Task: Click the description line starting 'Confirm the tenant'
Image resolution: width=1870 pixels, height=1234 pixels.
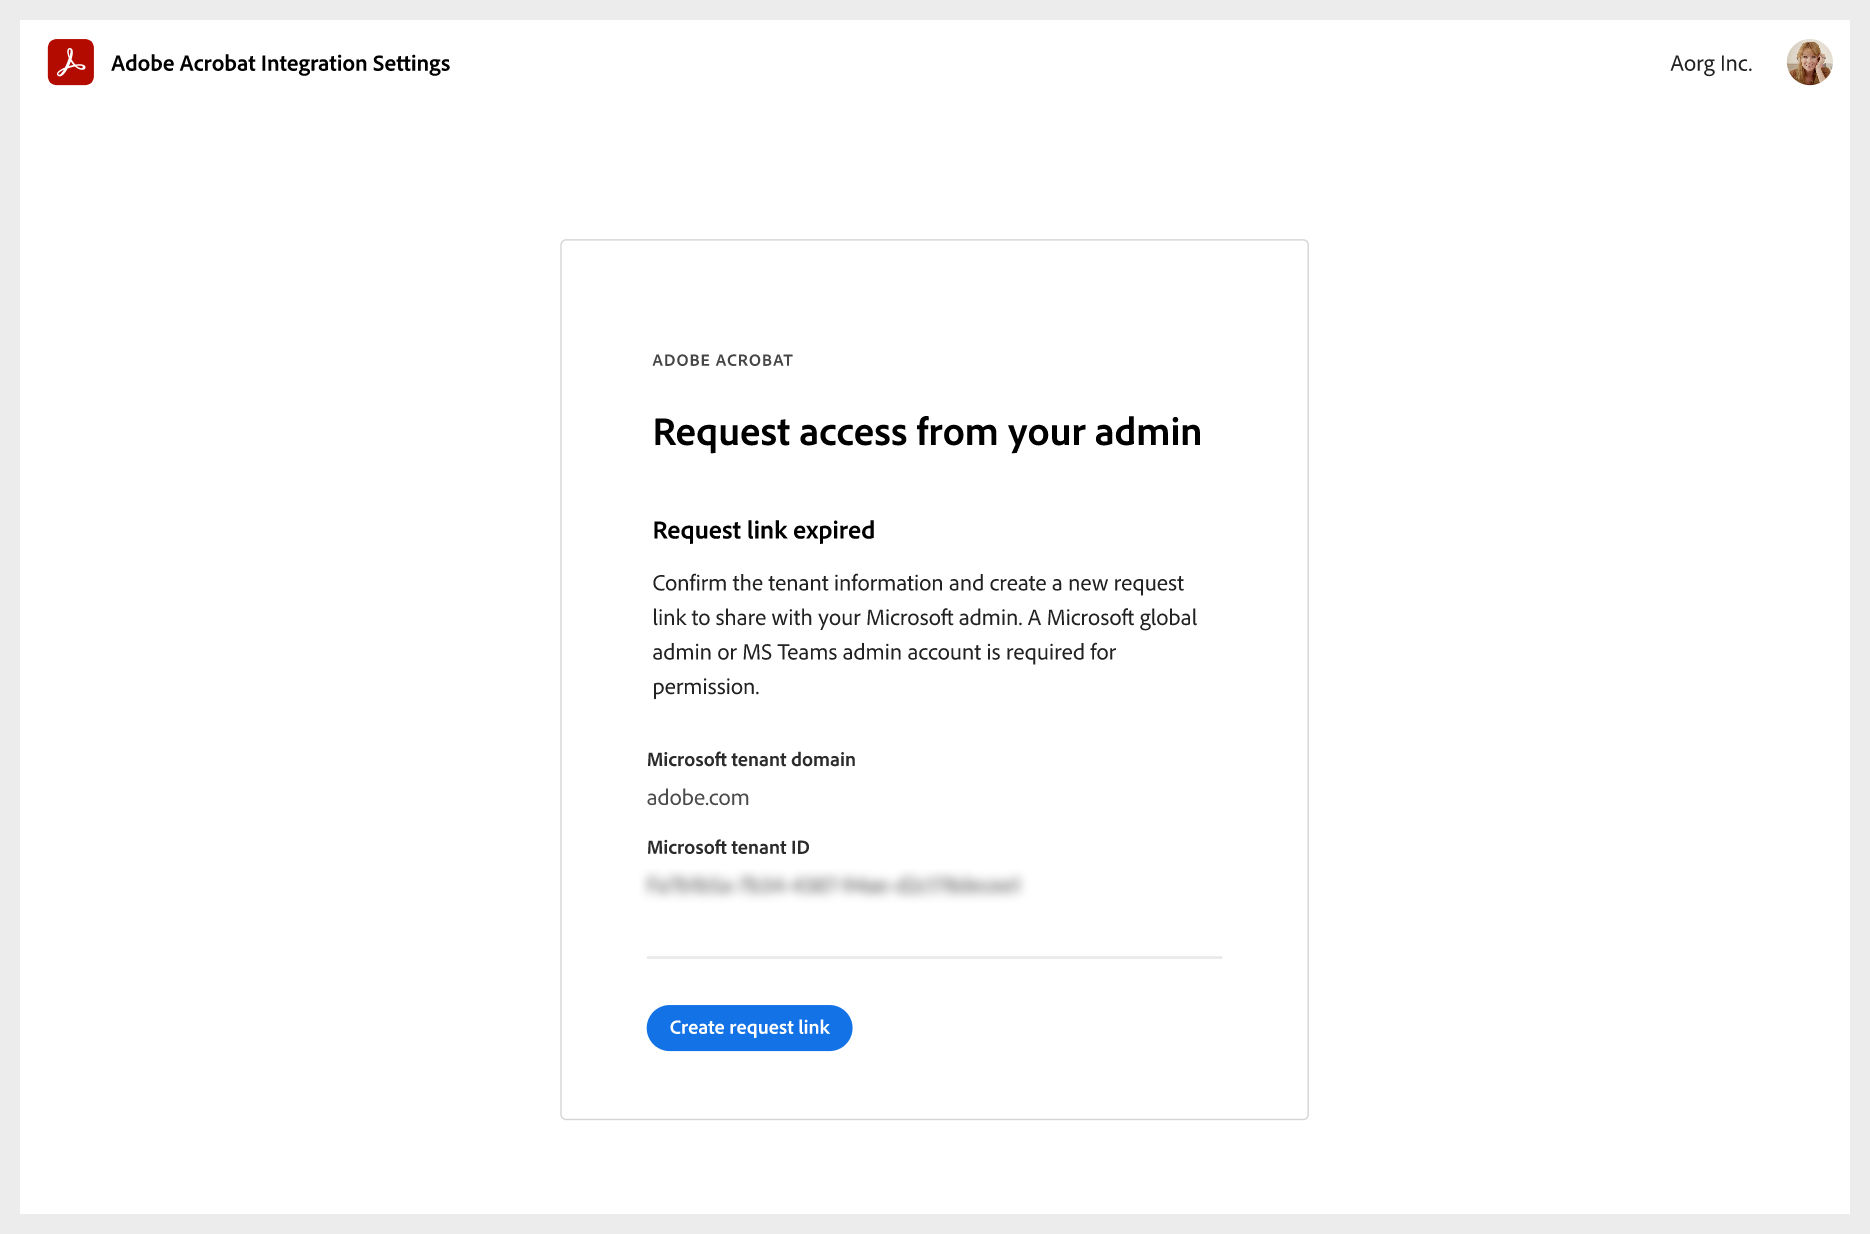Action: coord(917,583)
